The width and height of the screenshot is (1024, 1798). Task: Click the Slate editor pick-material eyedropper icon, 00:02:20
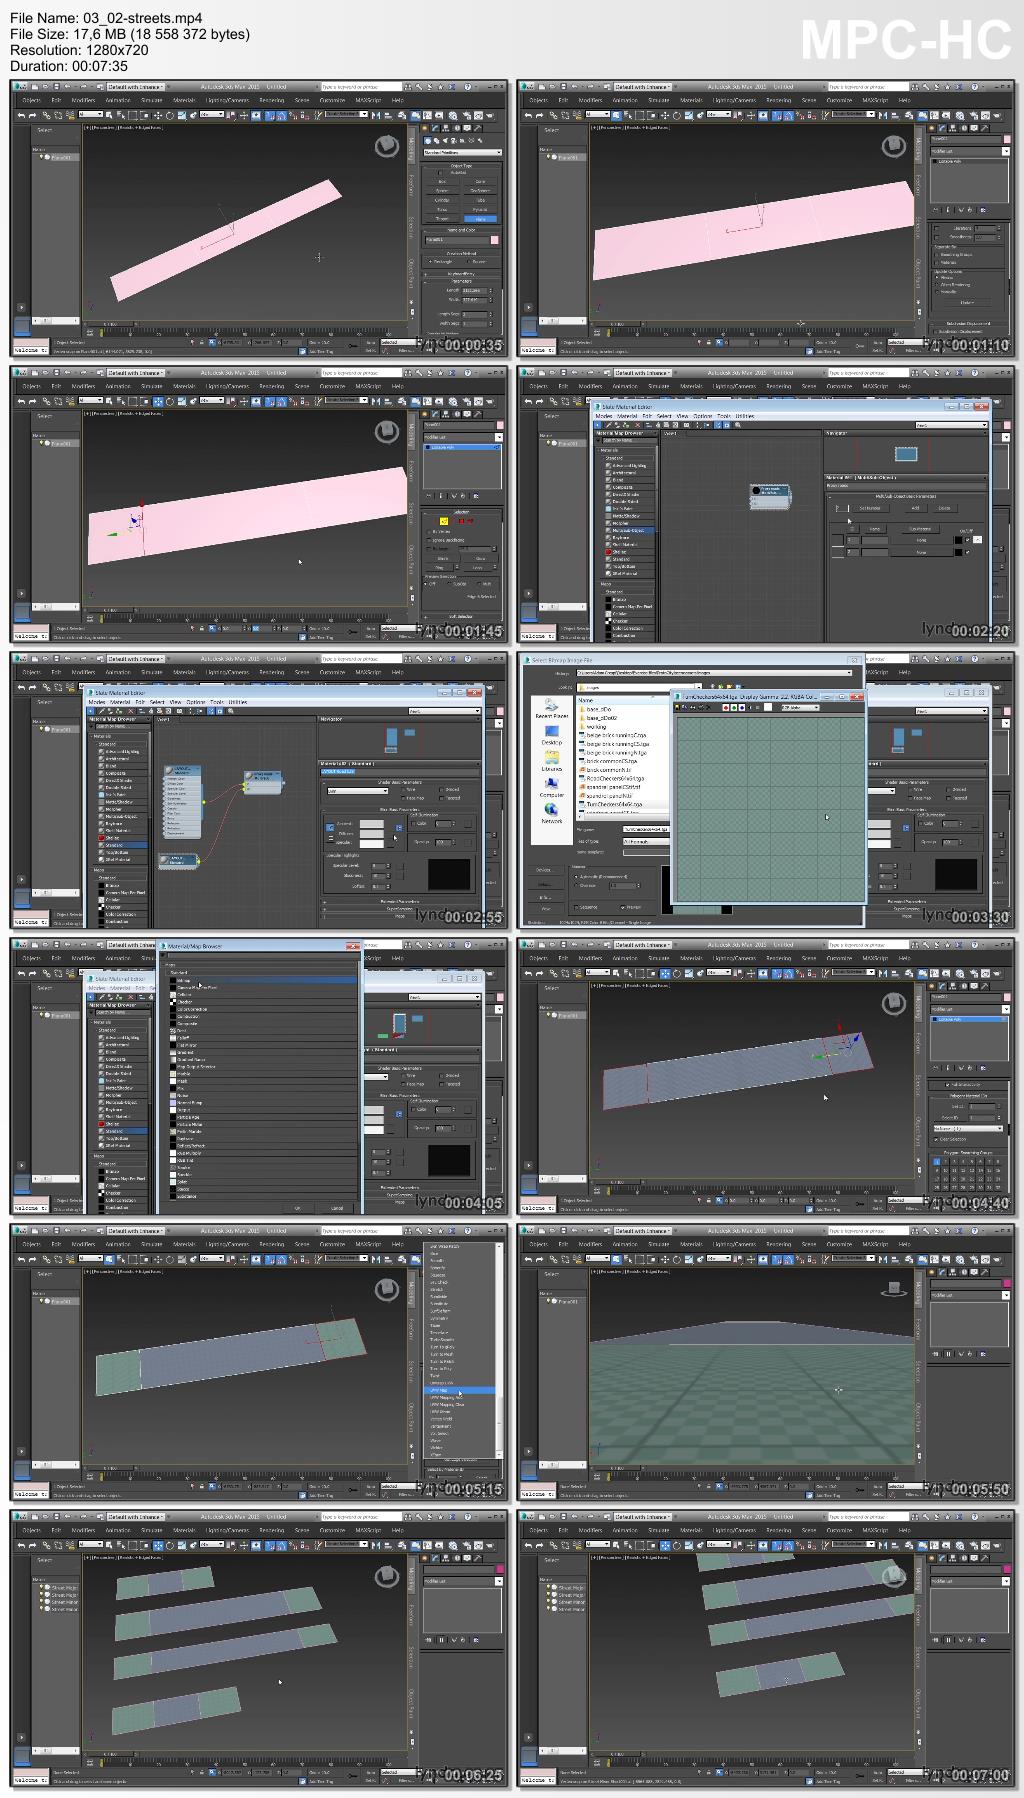pyautogui.click(x=609, y=425)
